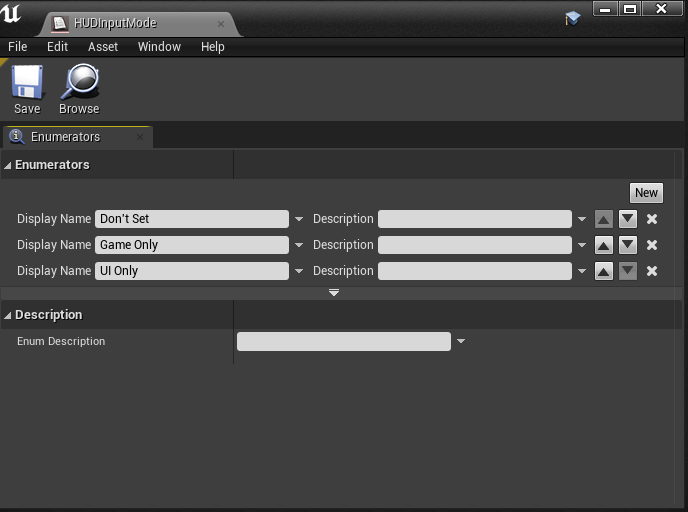Viewport: 688px width, 512px height.
Task: Open Game Only description dropdown arrow
Action: 582,245
